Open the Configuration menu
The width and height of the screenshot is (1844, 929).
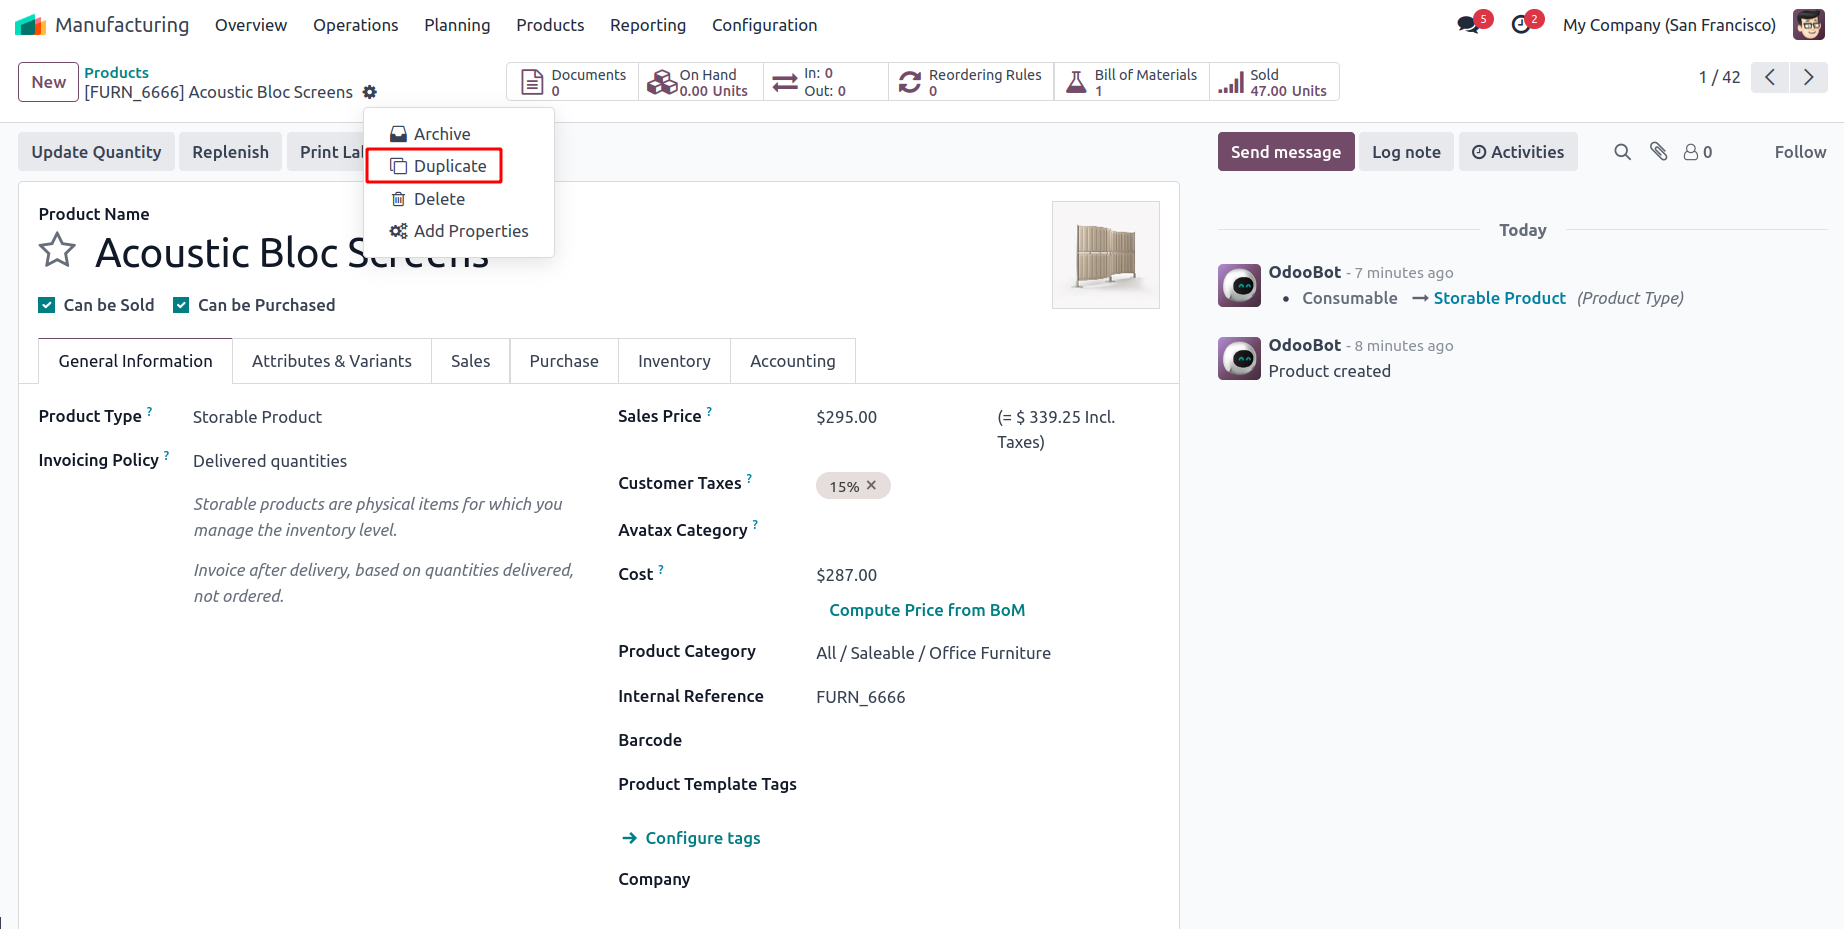pos(764,25)
